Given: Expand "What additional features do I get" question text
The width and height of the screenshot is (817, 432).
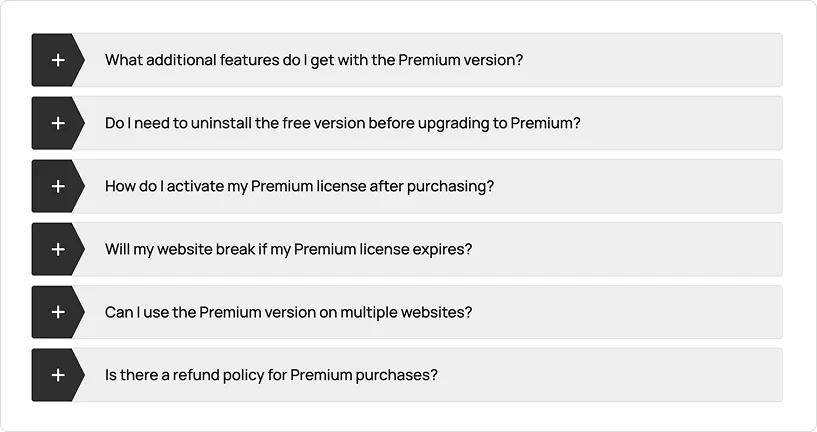Looking at the screenshot, I should tap(313, 60).
